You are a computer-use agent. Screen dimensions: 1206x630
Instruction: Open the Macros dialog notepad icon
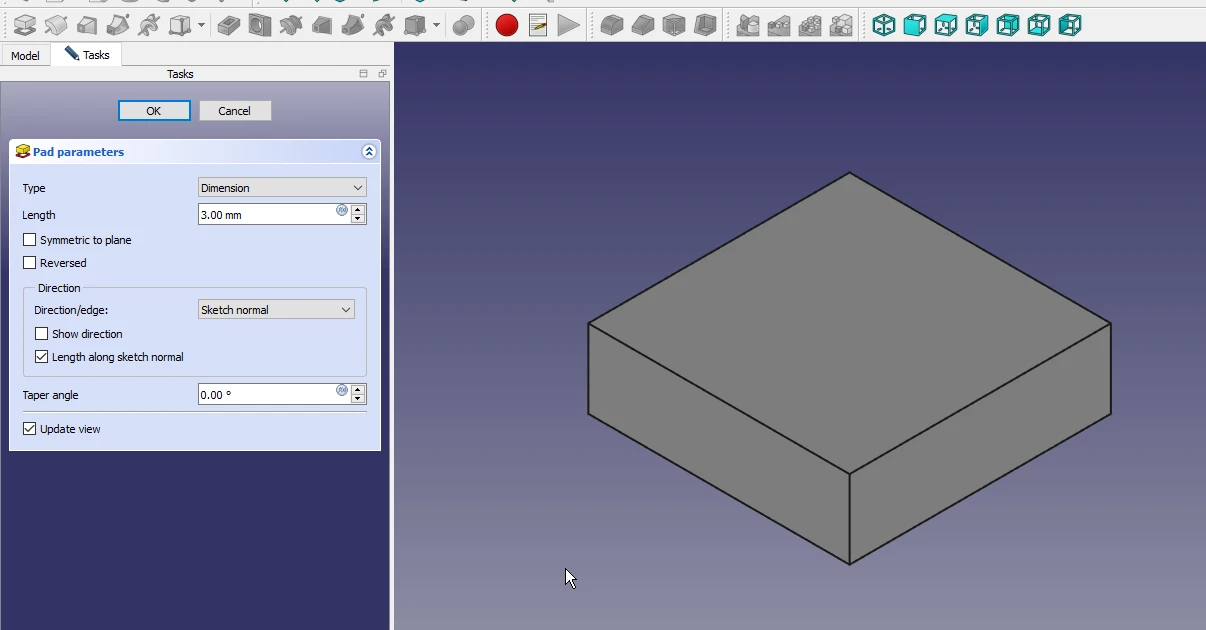(x=538, y=25)
